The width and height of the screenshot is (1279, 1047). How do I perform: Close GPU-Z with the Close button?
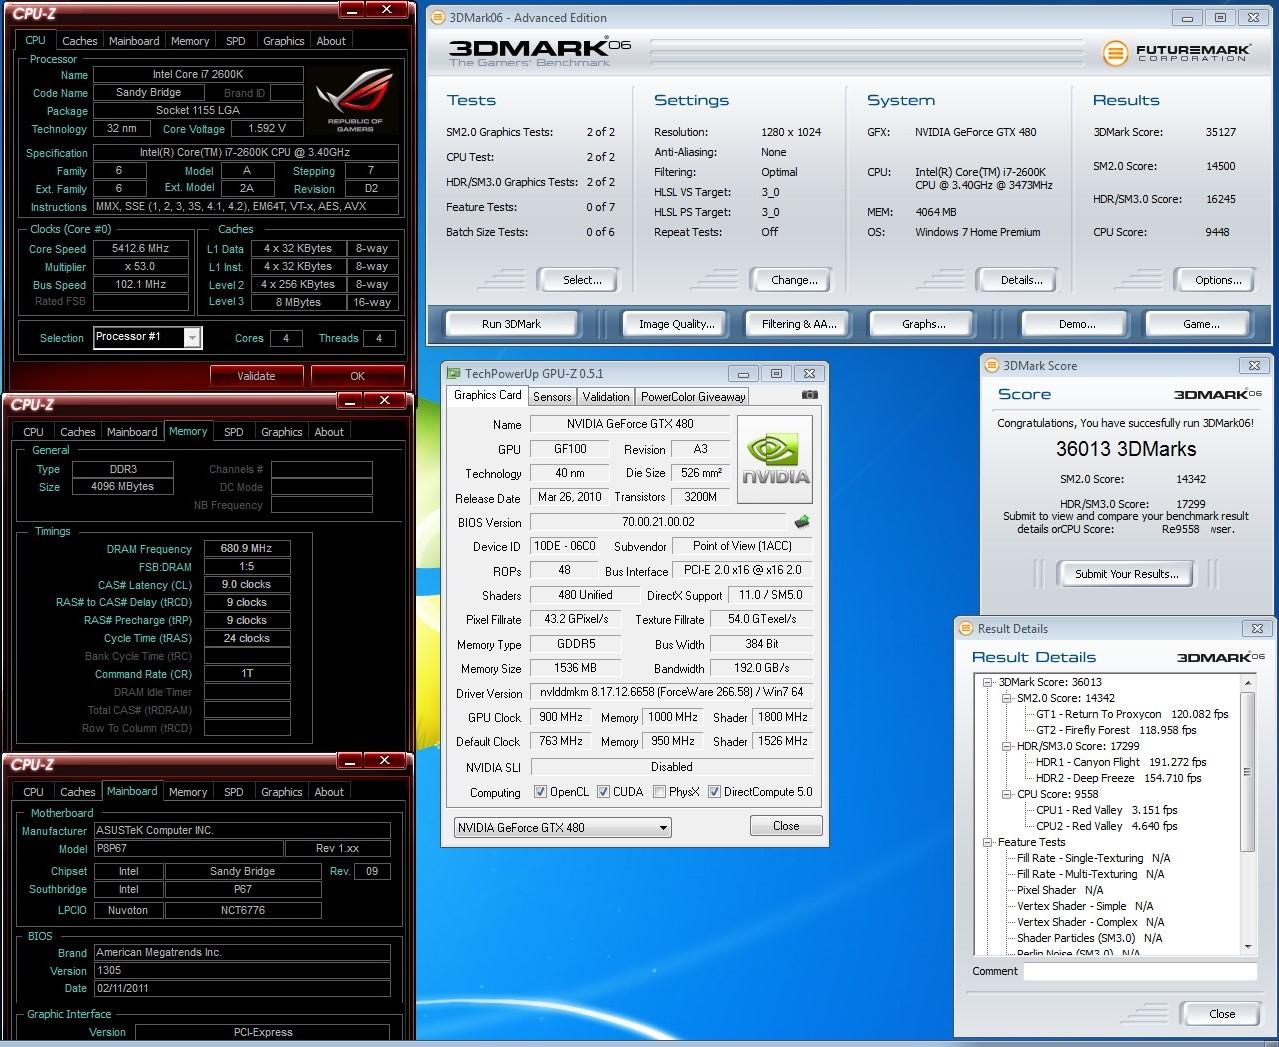[x=786, y=826]
